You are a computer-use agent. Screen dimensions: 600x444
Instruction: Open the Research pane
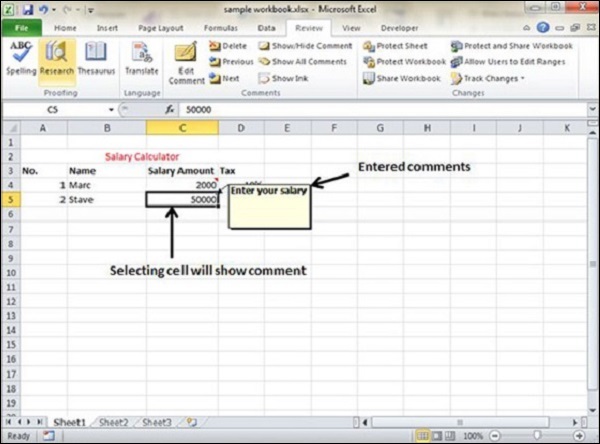(x=57, y=58)
